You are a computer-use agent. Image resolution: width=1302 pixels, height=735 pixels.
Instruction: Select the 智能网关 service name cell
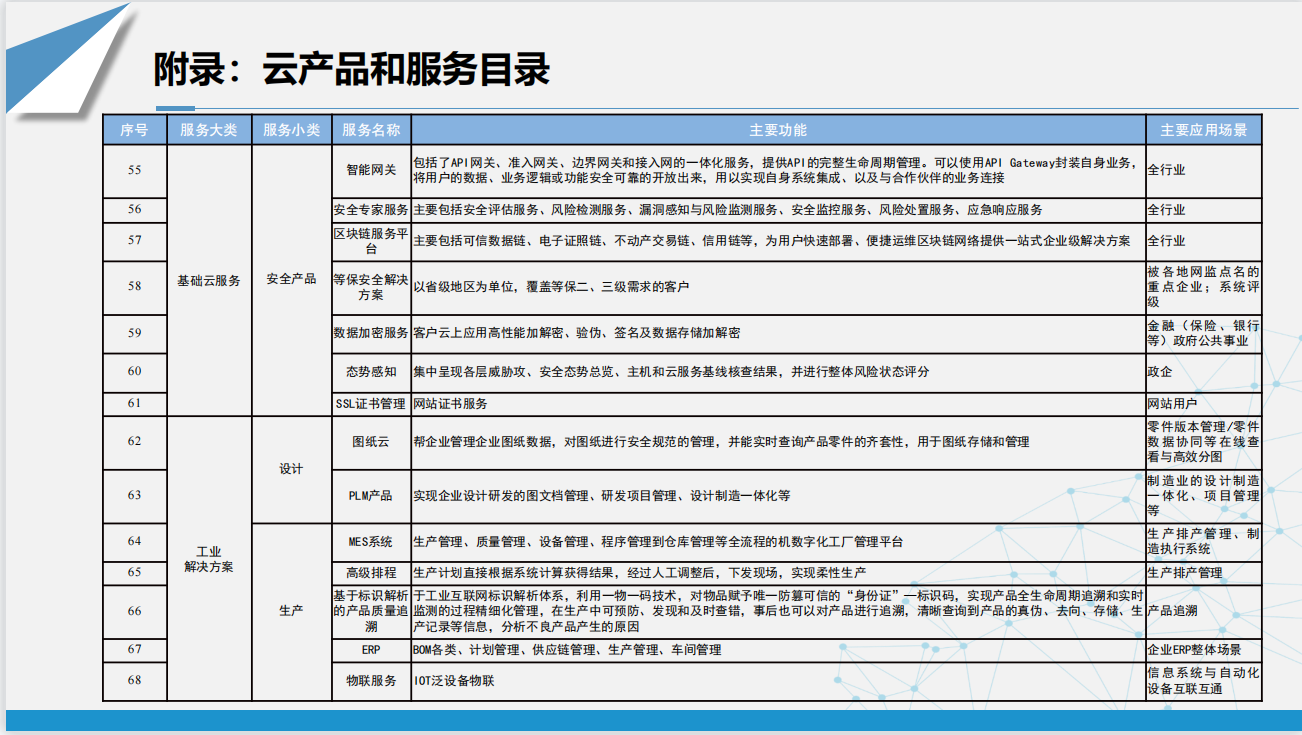point(371,170)
